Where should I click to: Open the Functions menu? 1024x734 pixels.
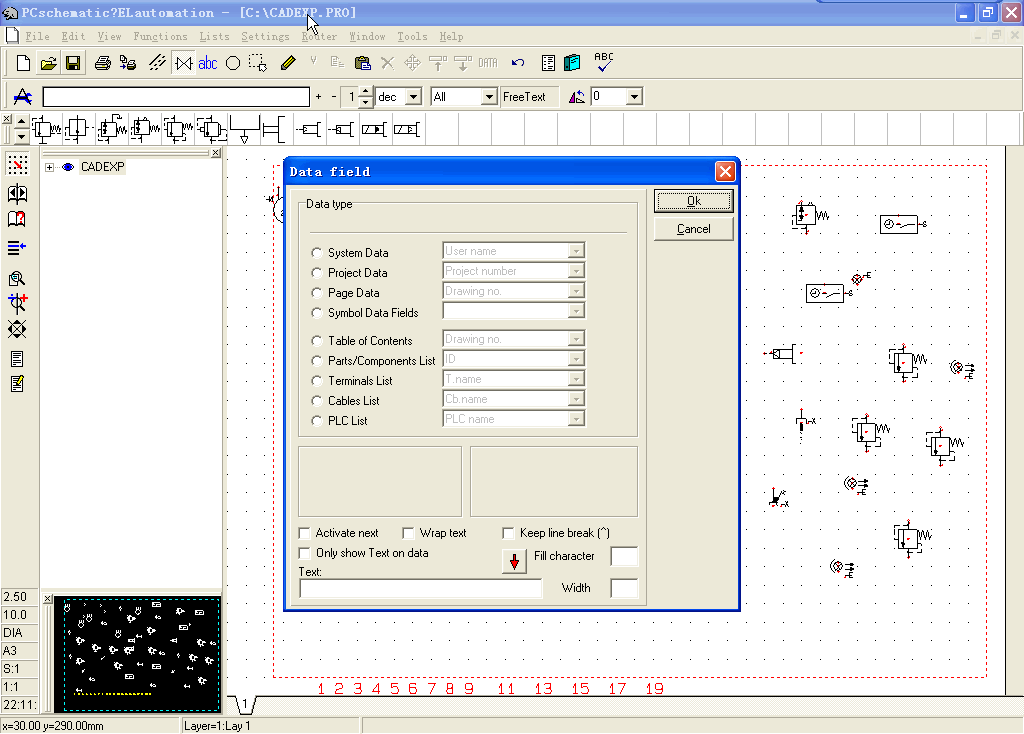click(x=160, y=37)
